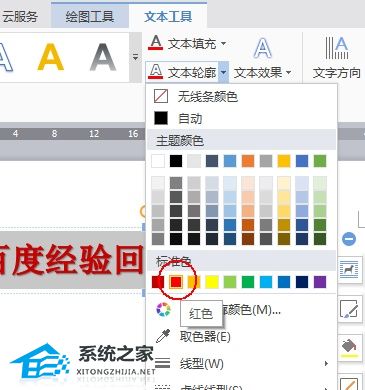
Task: Click the 文字方向 text direction icon
Action: [x=337, y=48]
